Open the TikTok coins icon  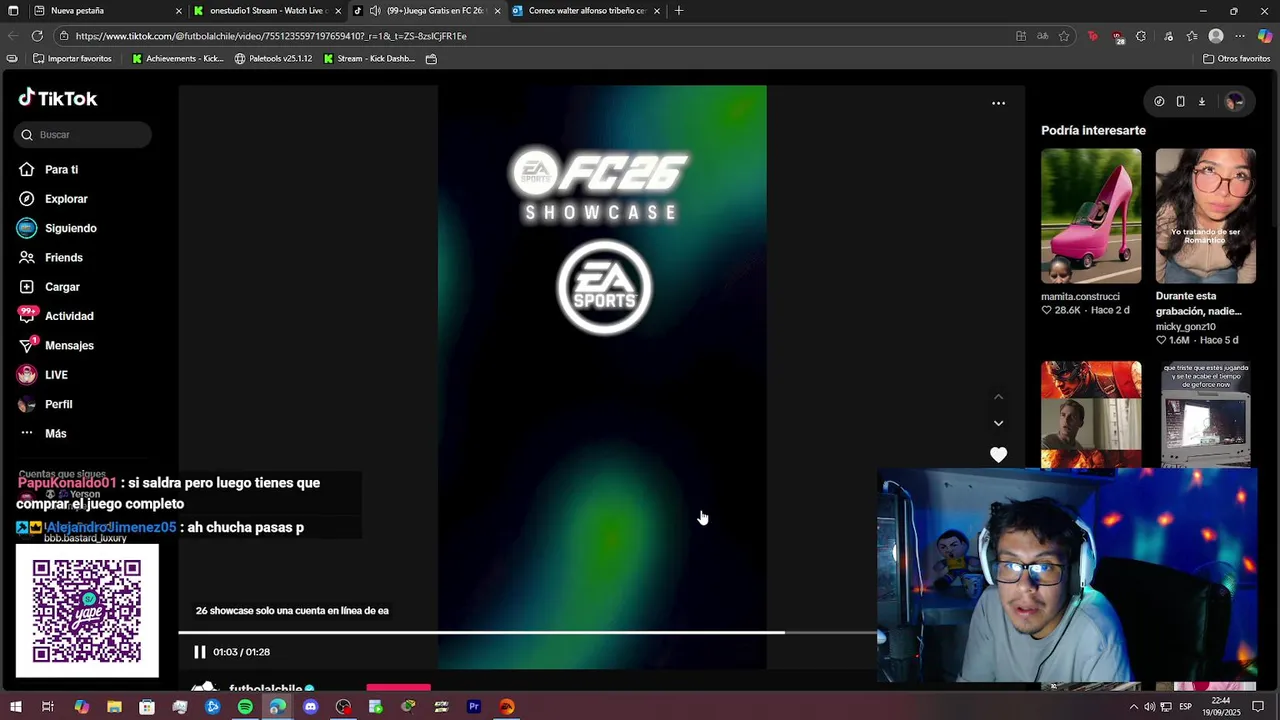pyautogui.click(x=1159, y=101)
